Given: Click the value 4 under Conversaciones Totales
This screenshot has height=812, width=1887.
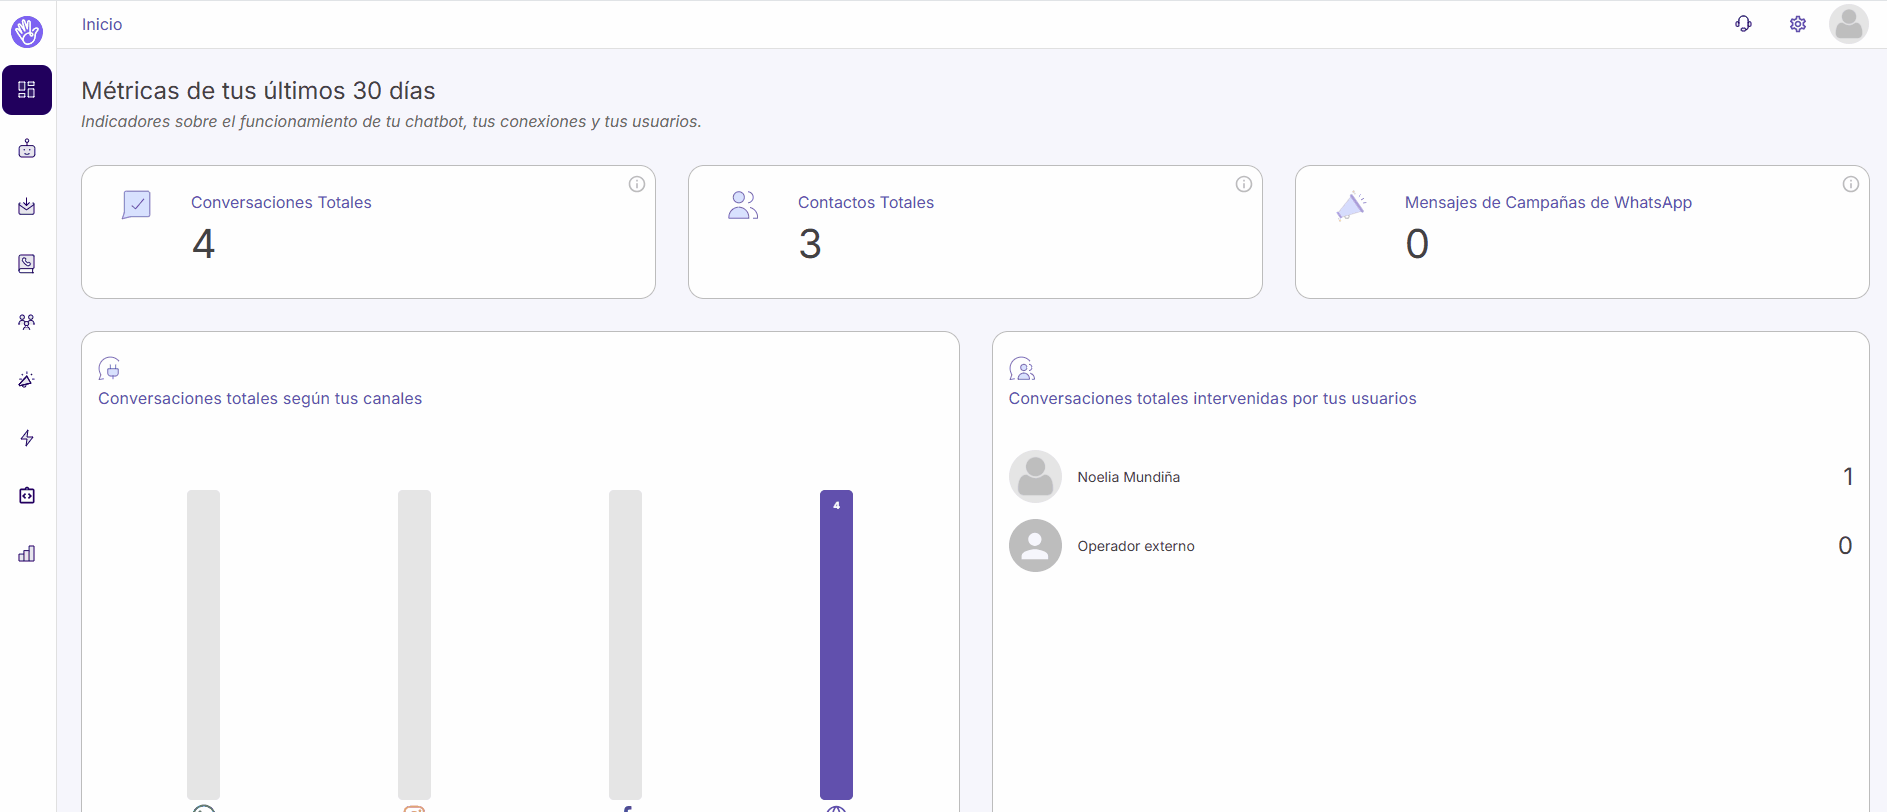Looking at the screenshot, I should [203, 244].
